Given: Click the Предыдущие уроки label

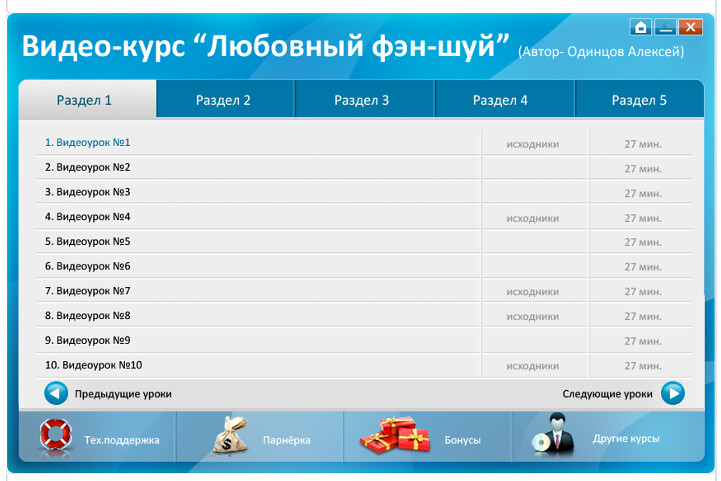Looking at the screenshot, I should point(123,394).
